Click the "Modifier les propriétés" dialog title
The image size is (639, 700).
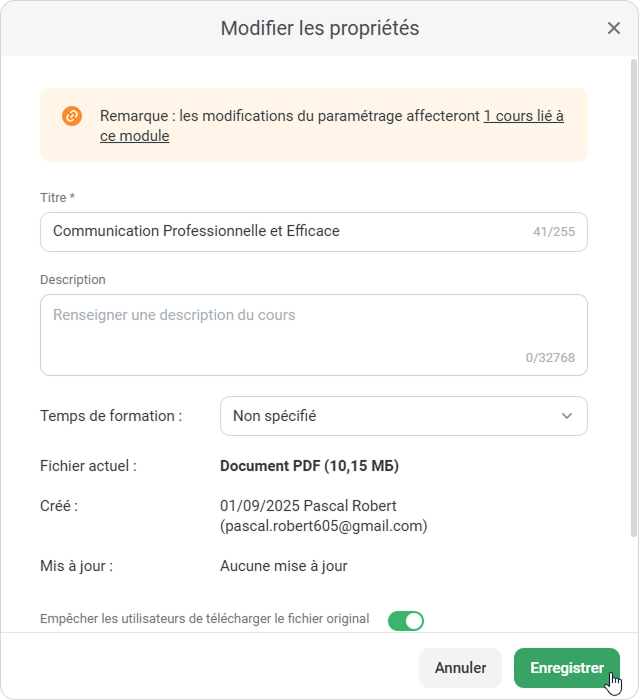pyautogui.click(x=320, y=28)
